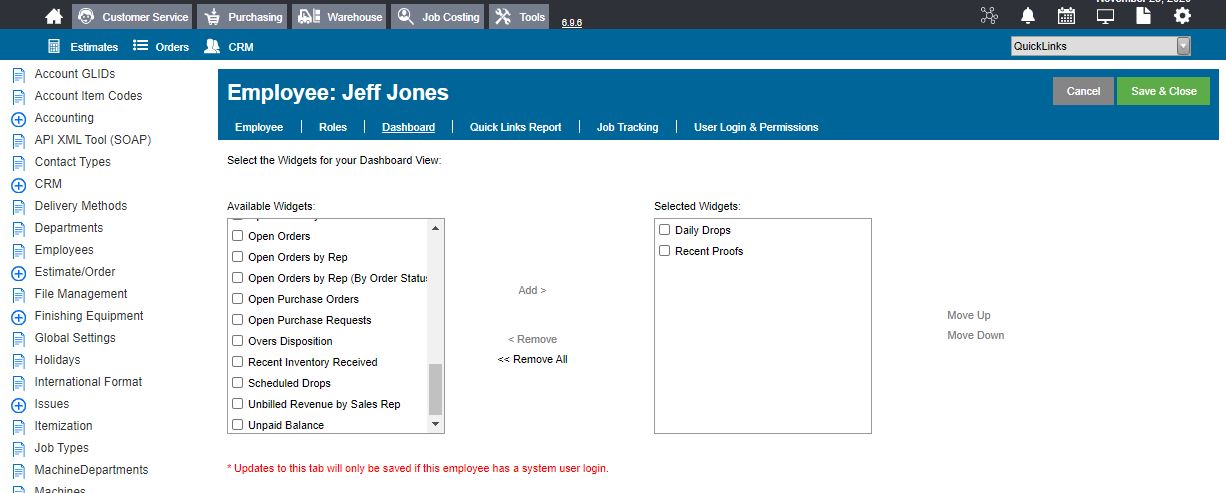Open the calendar icon

pyautogui.click(x=1066, y=16)
